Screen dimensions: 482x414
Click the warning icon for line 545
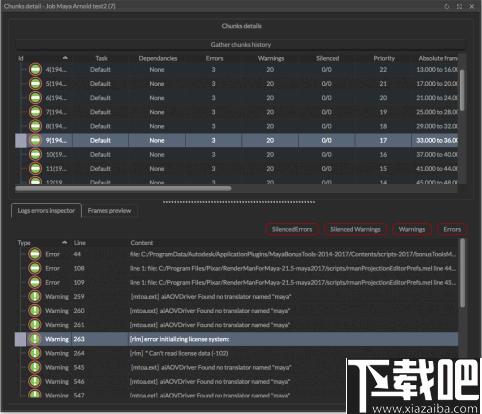click(x=35, y=367)
